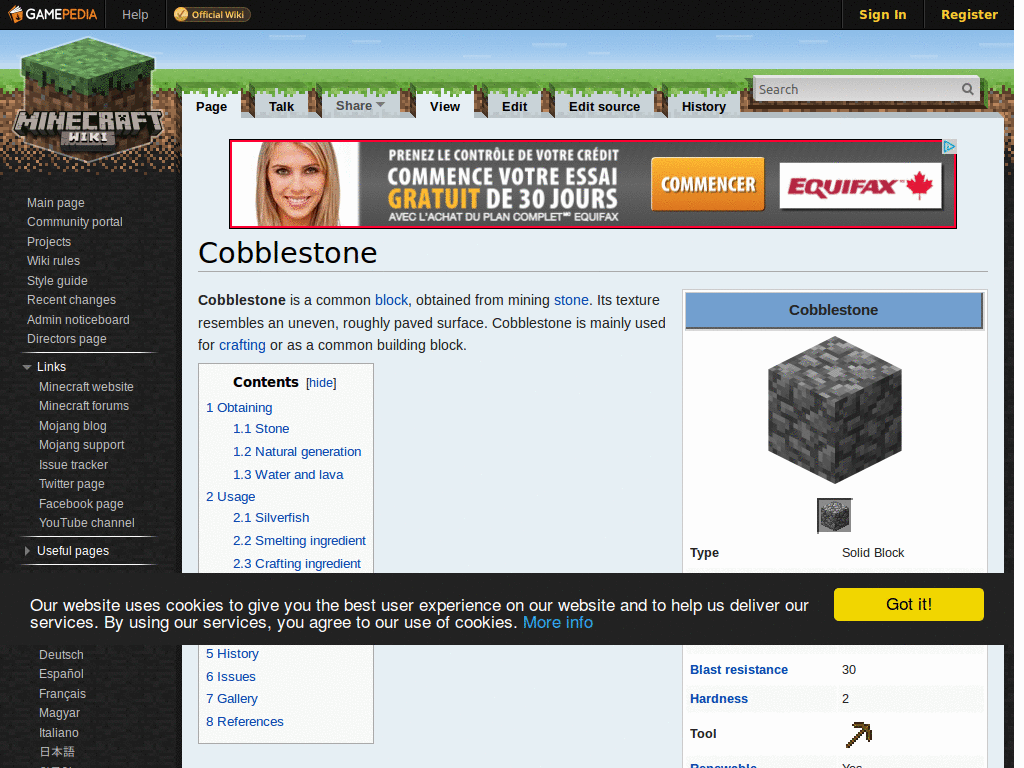
Task: Open Wiki rules in sidebar
Action: pos(54,261)
